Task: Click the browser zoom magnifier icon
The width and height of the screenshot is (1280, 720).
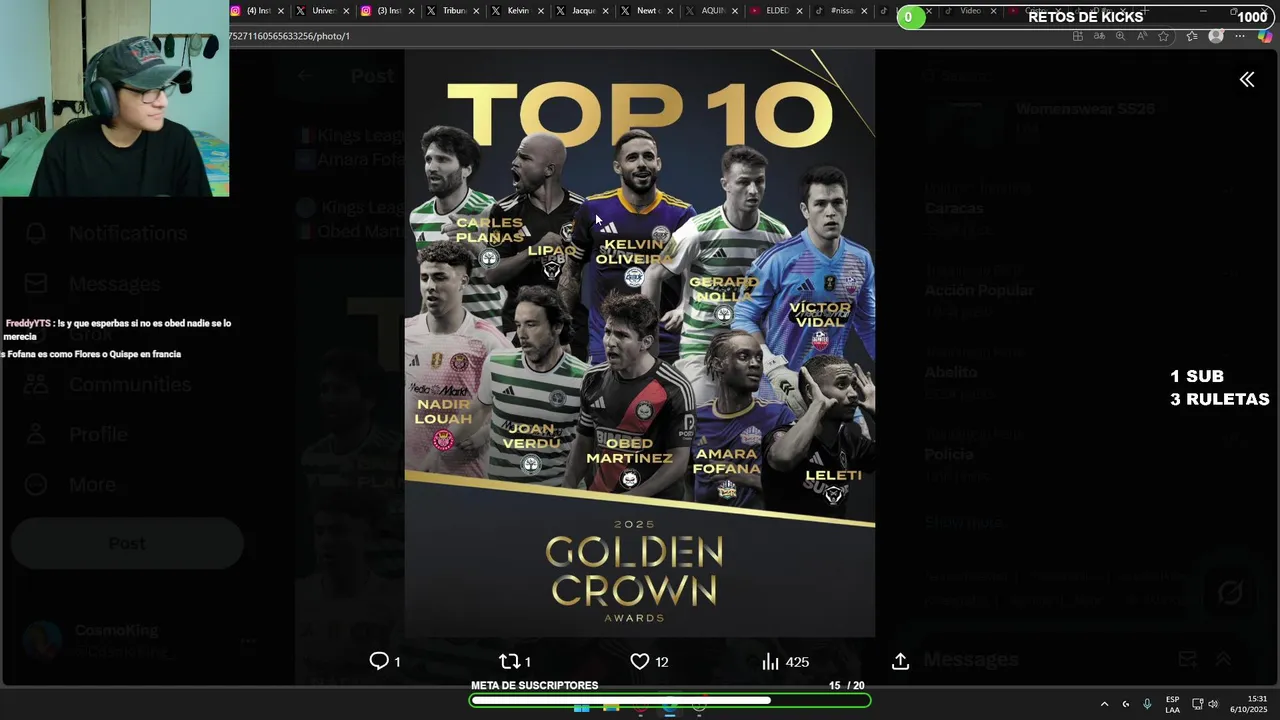Action: 1120,36
